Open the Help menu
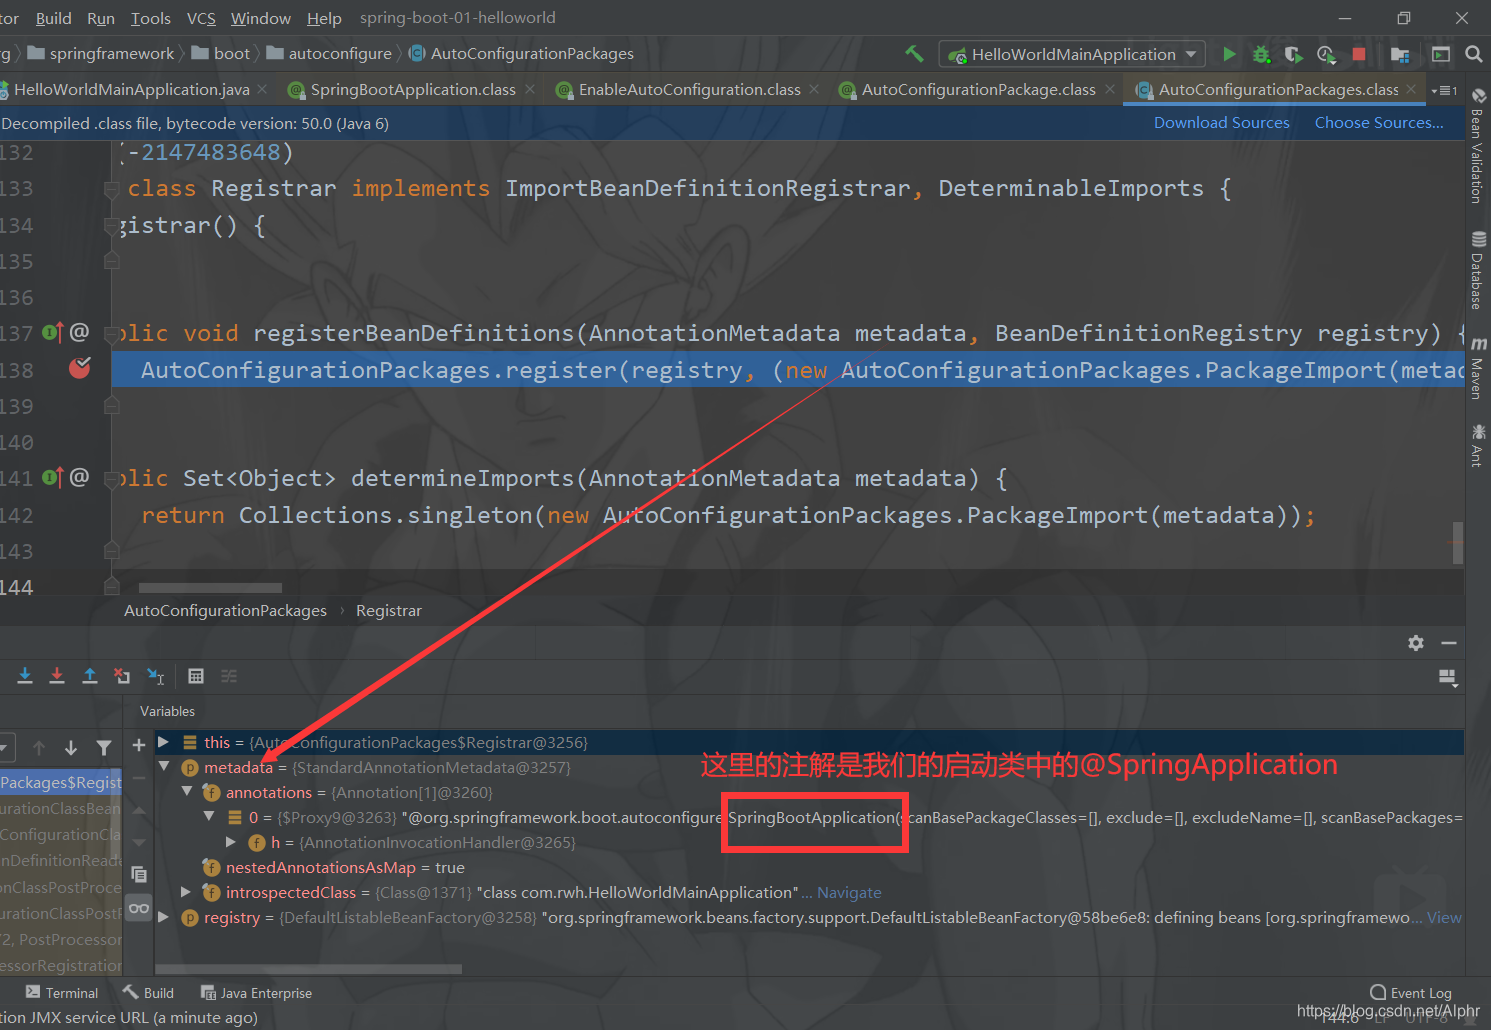Image resolution: width=1491 pixels, height=1030 pixels. click(x=324, y=18)
